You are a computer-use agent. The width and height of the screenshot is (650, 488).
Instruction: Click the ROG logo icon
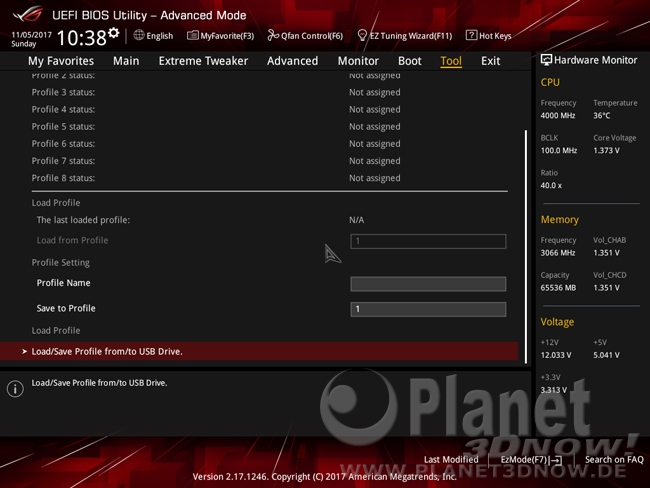click(x=28, y=14)
